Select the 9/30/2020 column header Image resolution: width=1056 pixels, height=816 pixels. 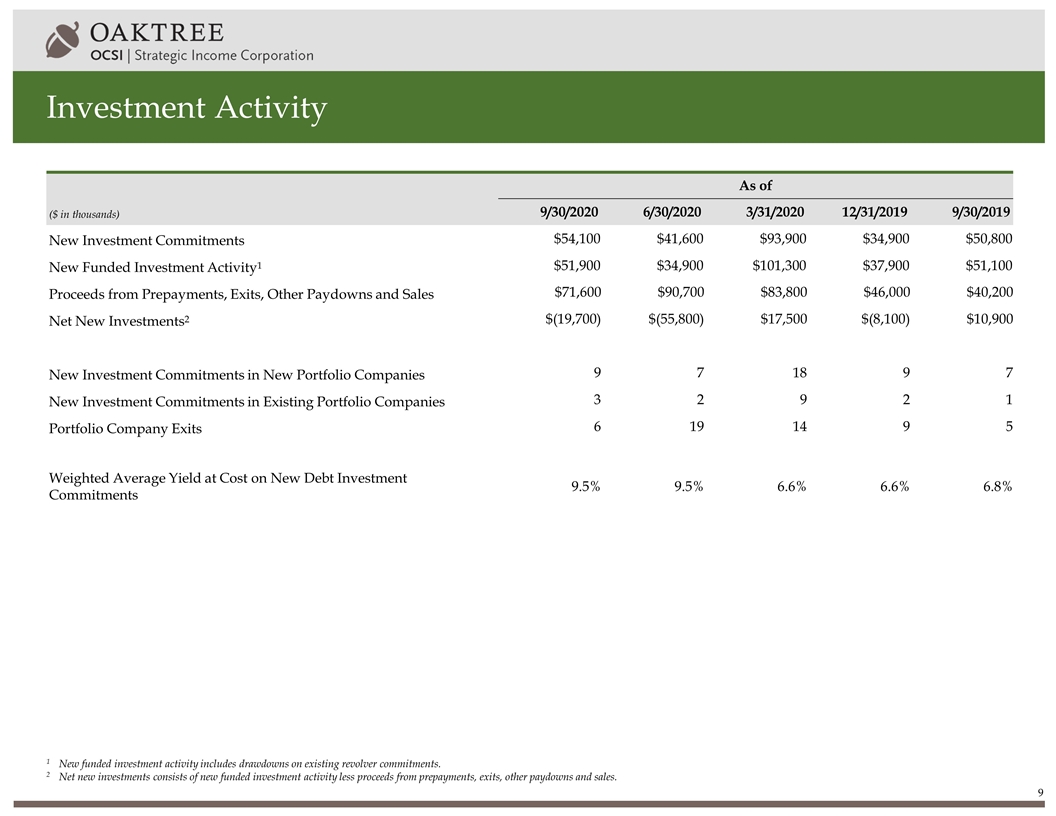tap(569, 212)
